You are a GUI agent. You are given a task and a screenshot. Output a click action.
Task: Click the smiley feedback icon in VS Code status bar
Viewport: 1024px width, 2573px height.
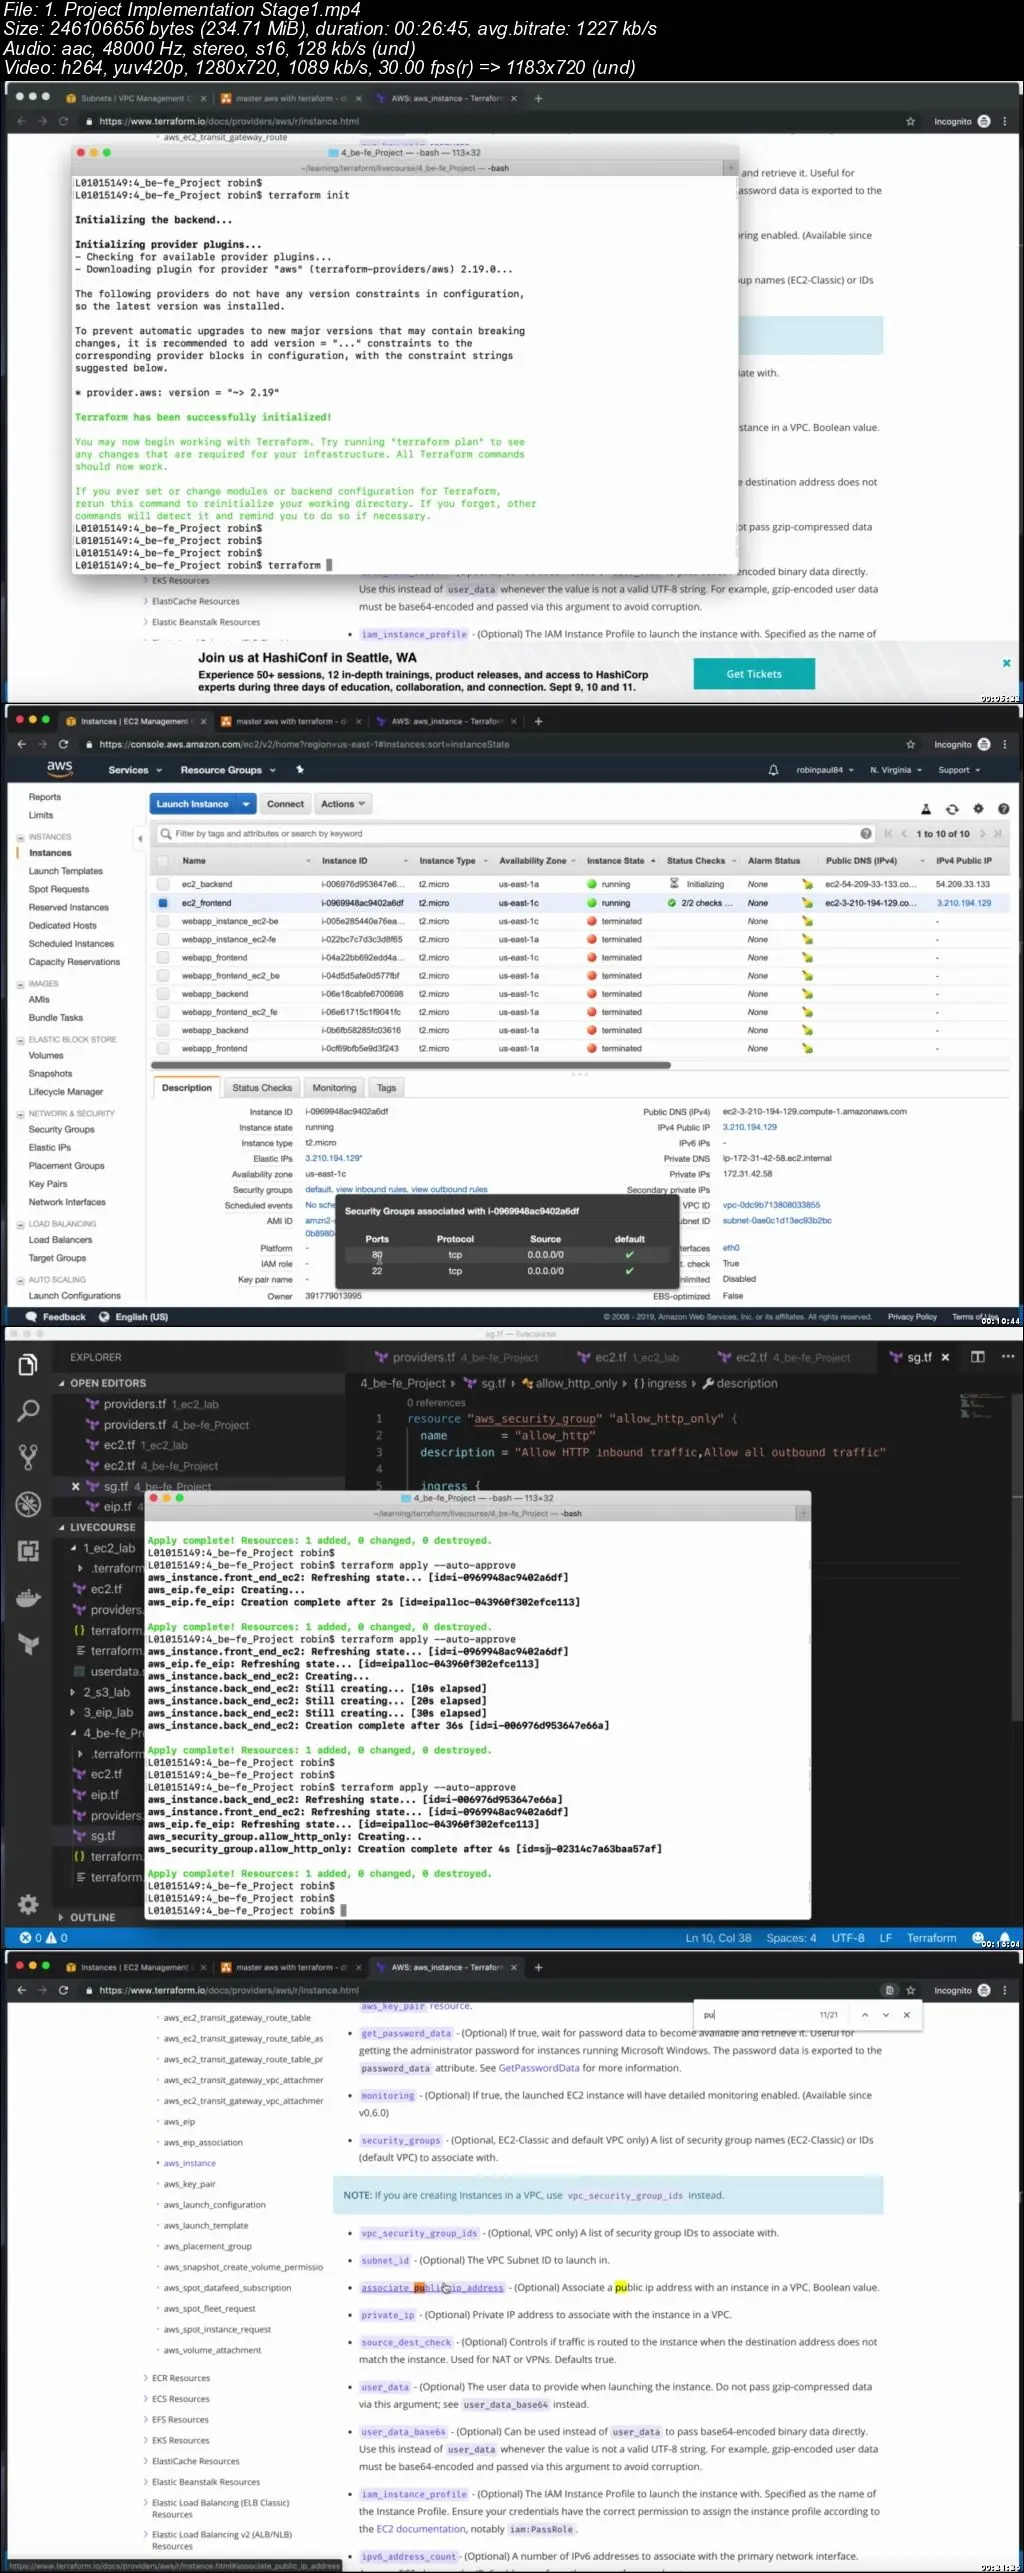click(978, 1938)
